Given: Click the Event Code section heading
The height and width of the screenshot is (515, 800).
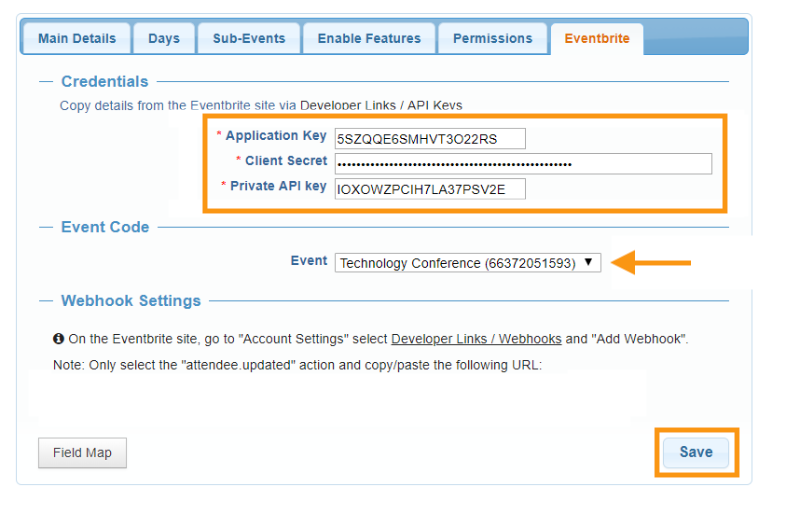Looking at the screenshot, I should pyautogui.click(x=105, y=227).
